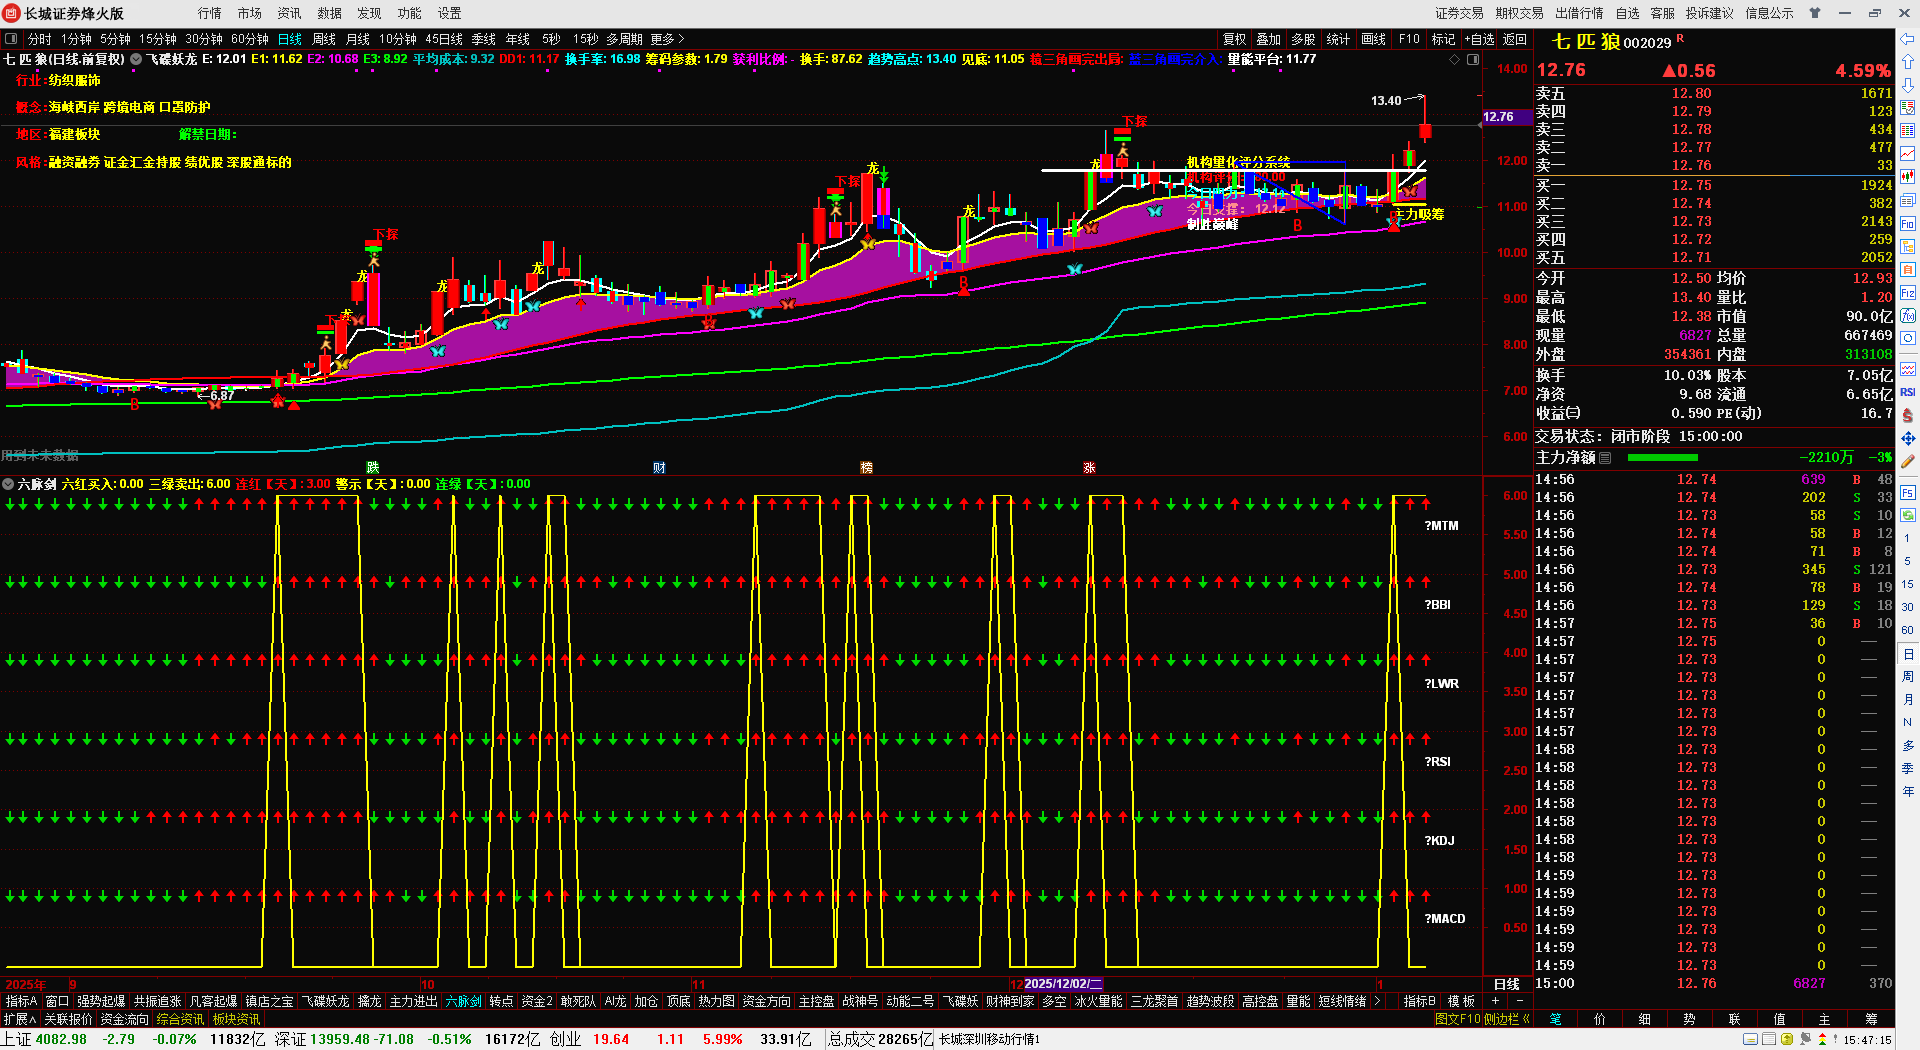Click the 证券交易 link
The width and height of the screenshot is (1920, 1050).
(x=1460, y=13)
